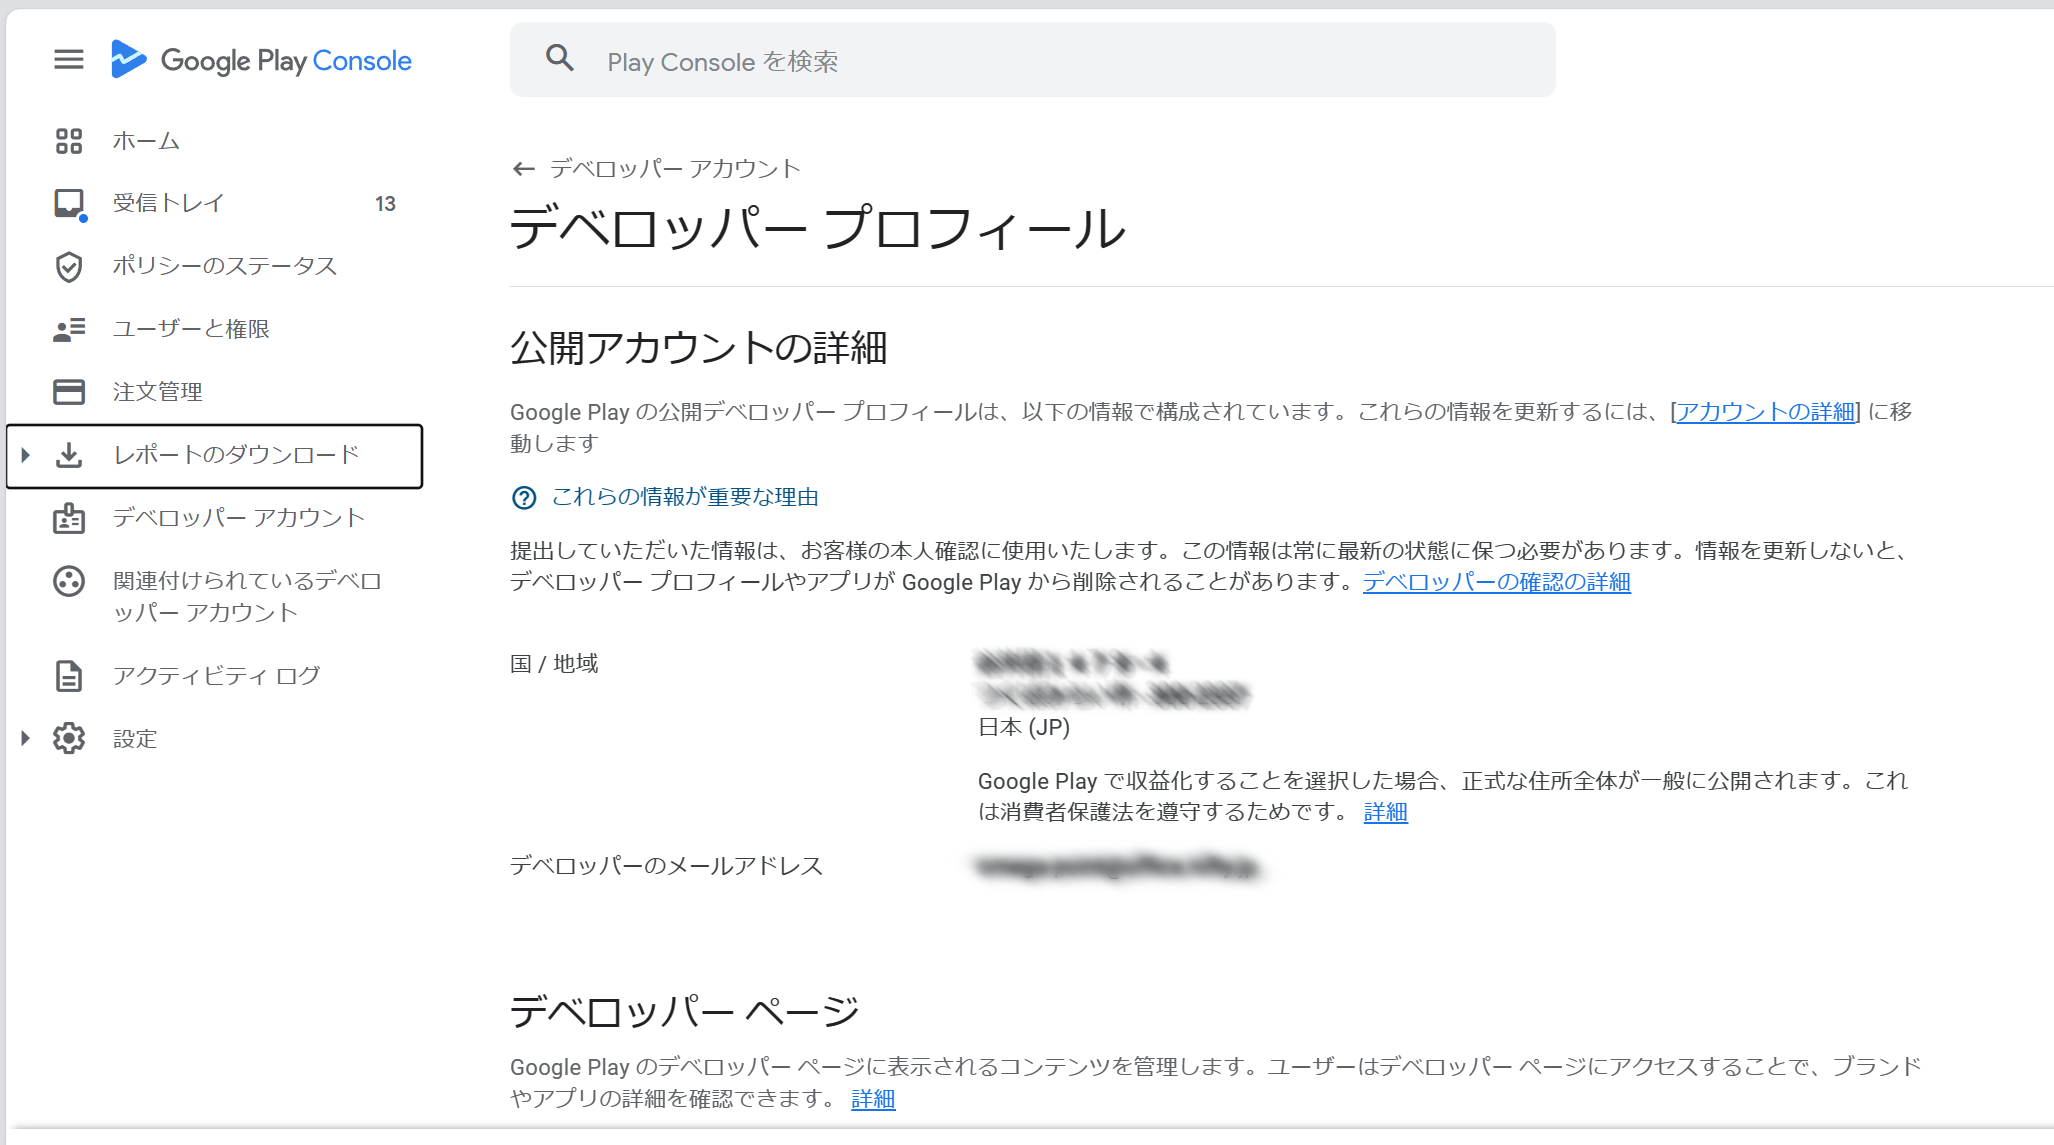Select the 受信トレイ inbox icon
This screenshot has height=1145, width=2054.
click(x=68, y=203)
